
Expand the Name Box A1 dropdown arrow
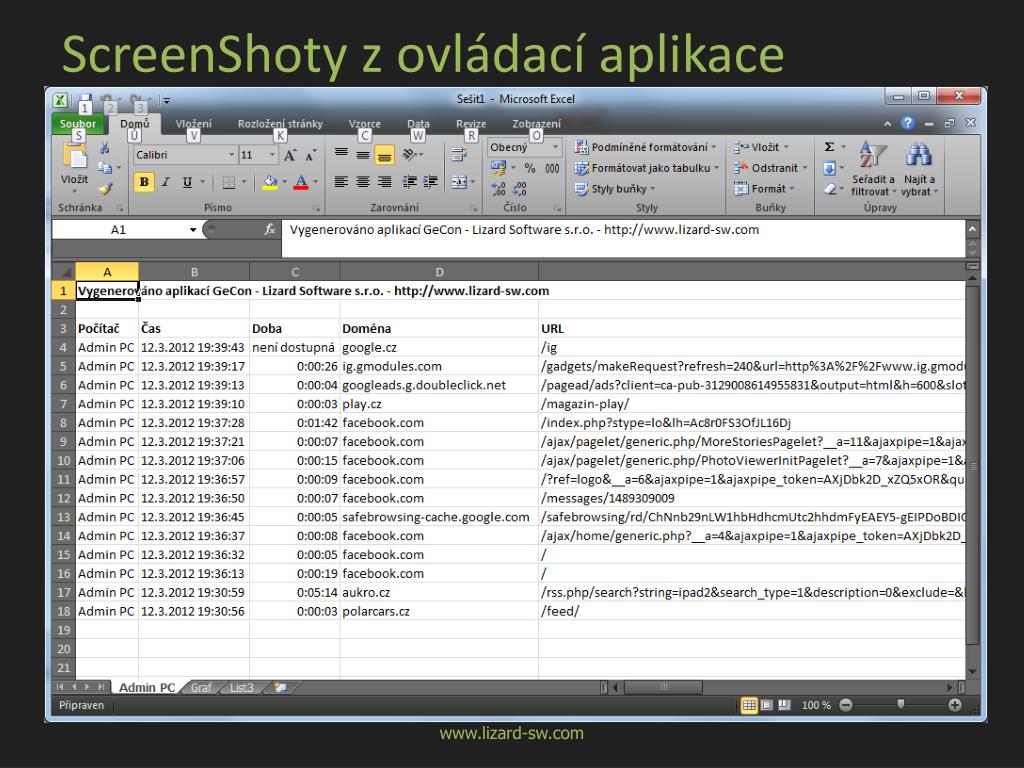(x=193, y=229)
